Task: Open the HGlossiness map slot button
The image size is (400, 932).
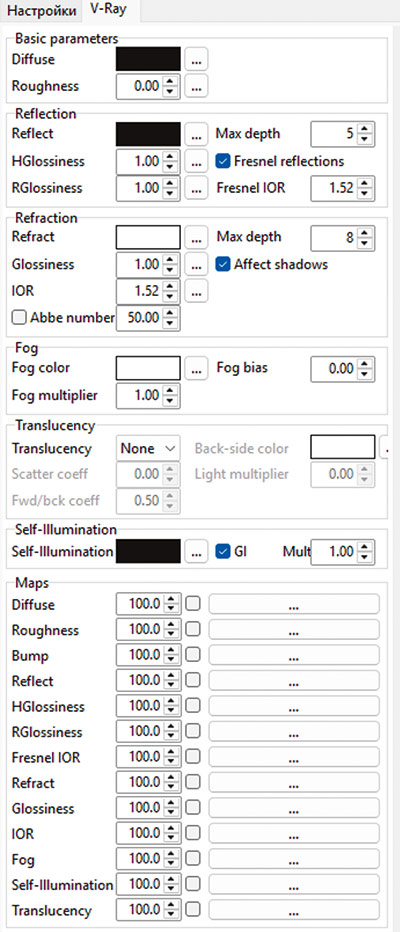Action: tap(294, 707)
